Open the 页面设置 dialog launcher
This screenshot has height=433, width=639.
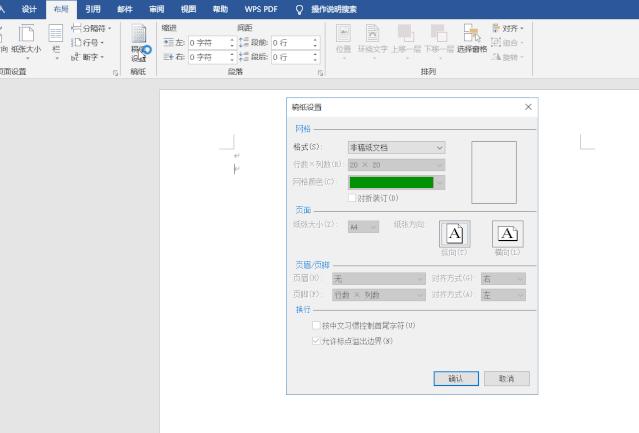[115, 73]
